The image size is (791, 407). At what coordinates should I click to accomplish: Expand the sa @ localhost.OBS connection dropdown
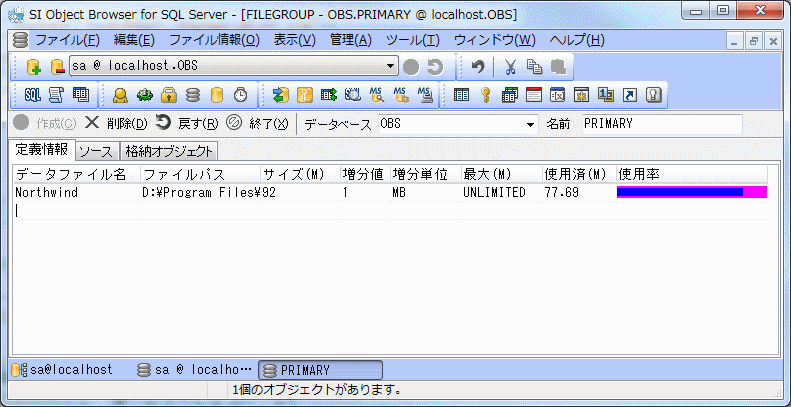click(x=391, y=67)
